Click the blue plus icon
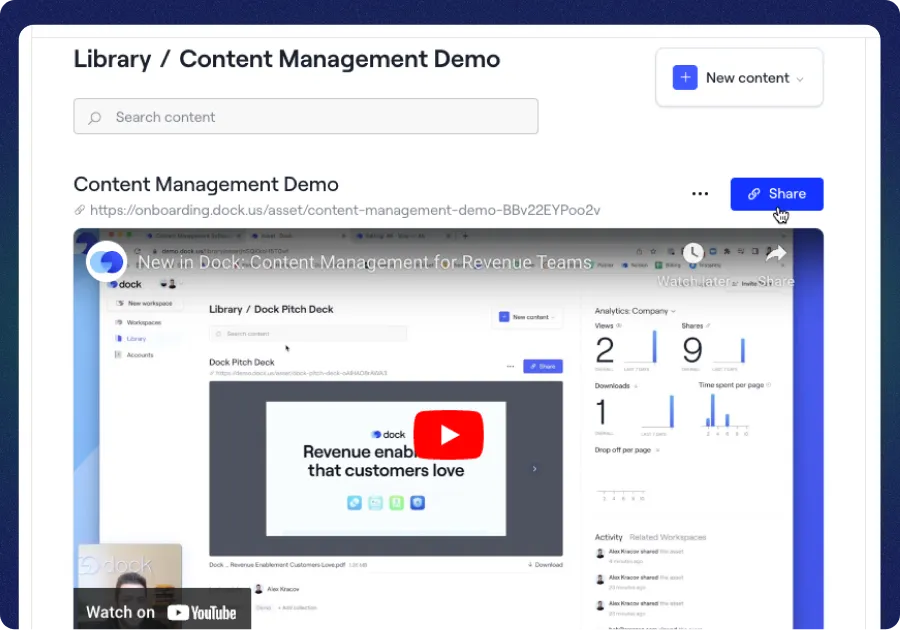The width and height of the screenshot is (900, 630). (685, 77)
